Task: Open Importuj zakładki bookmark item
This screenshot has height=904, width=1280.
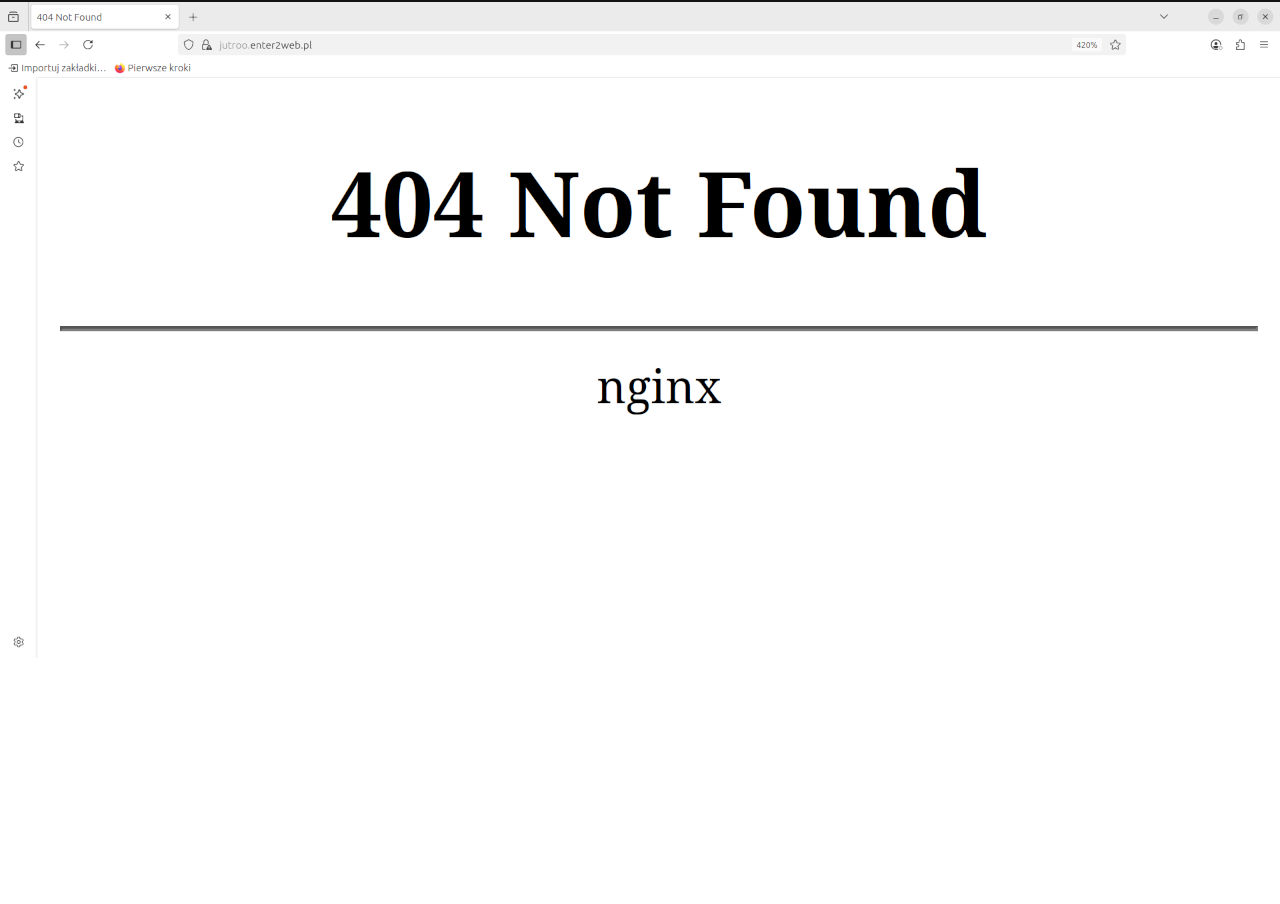Action: [x=57, y=68]
